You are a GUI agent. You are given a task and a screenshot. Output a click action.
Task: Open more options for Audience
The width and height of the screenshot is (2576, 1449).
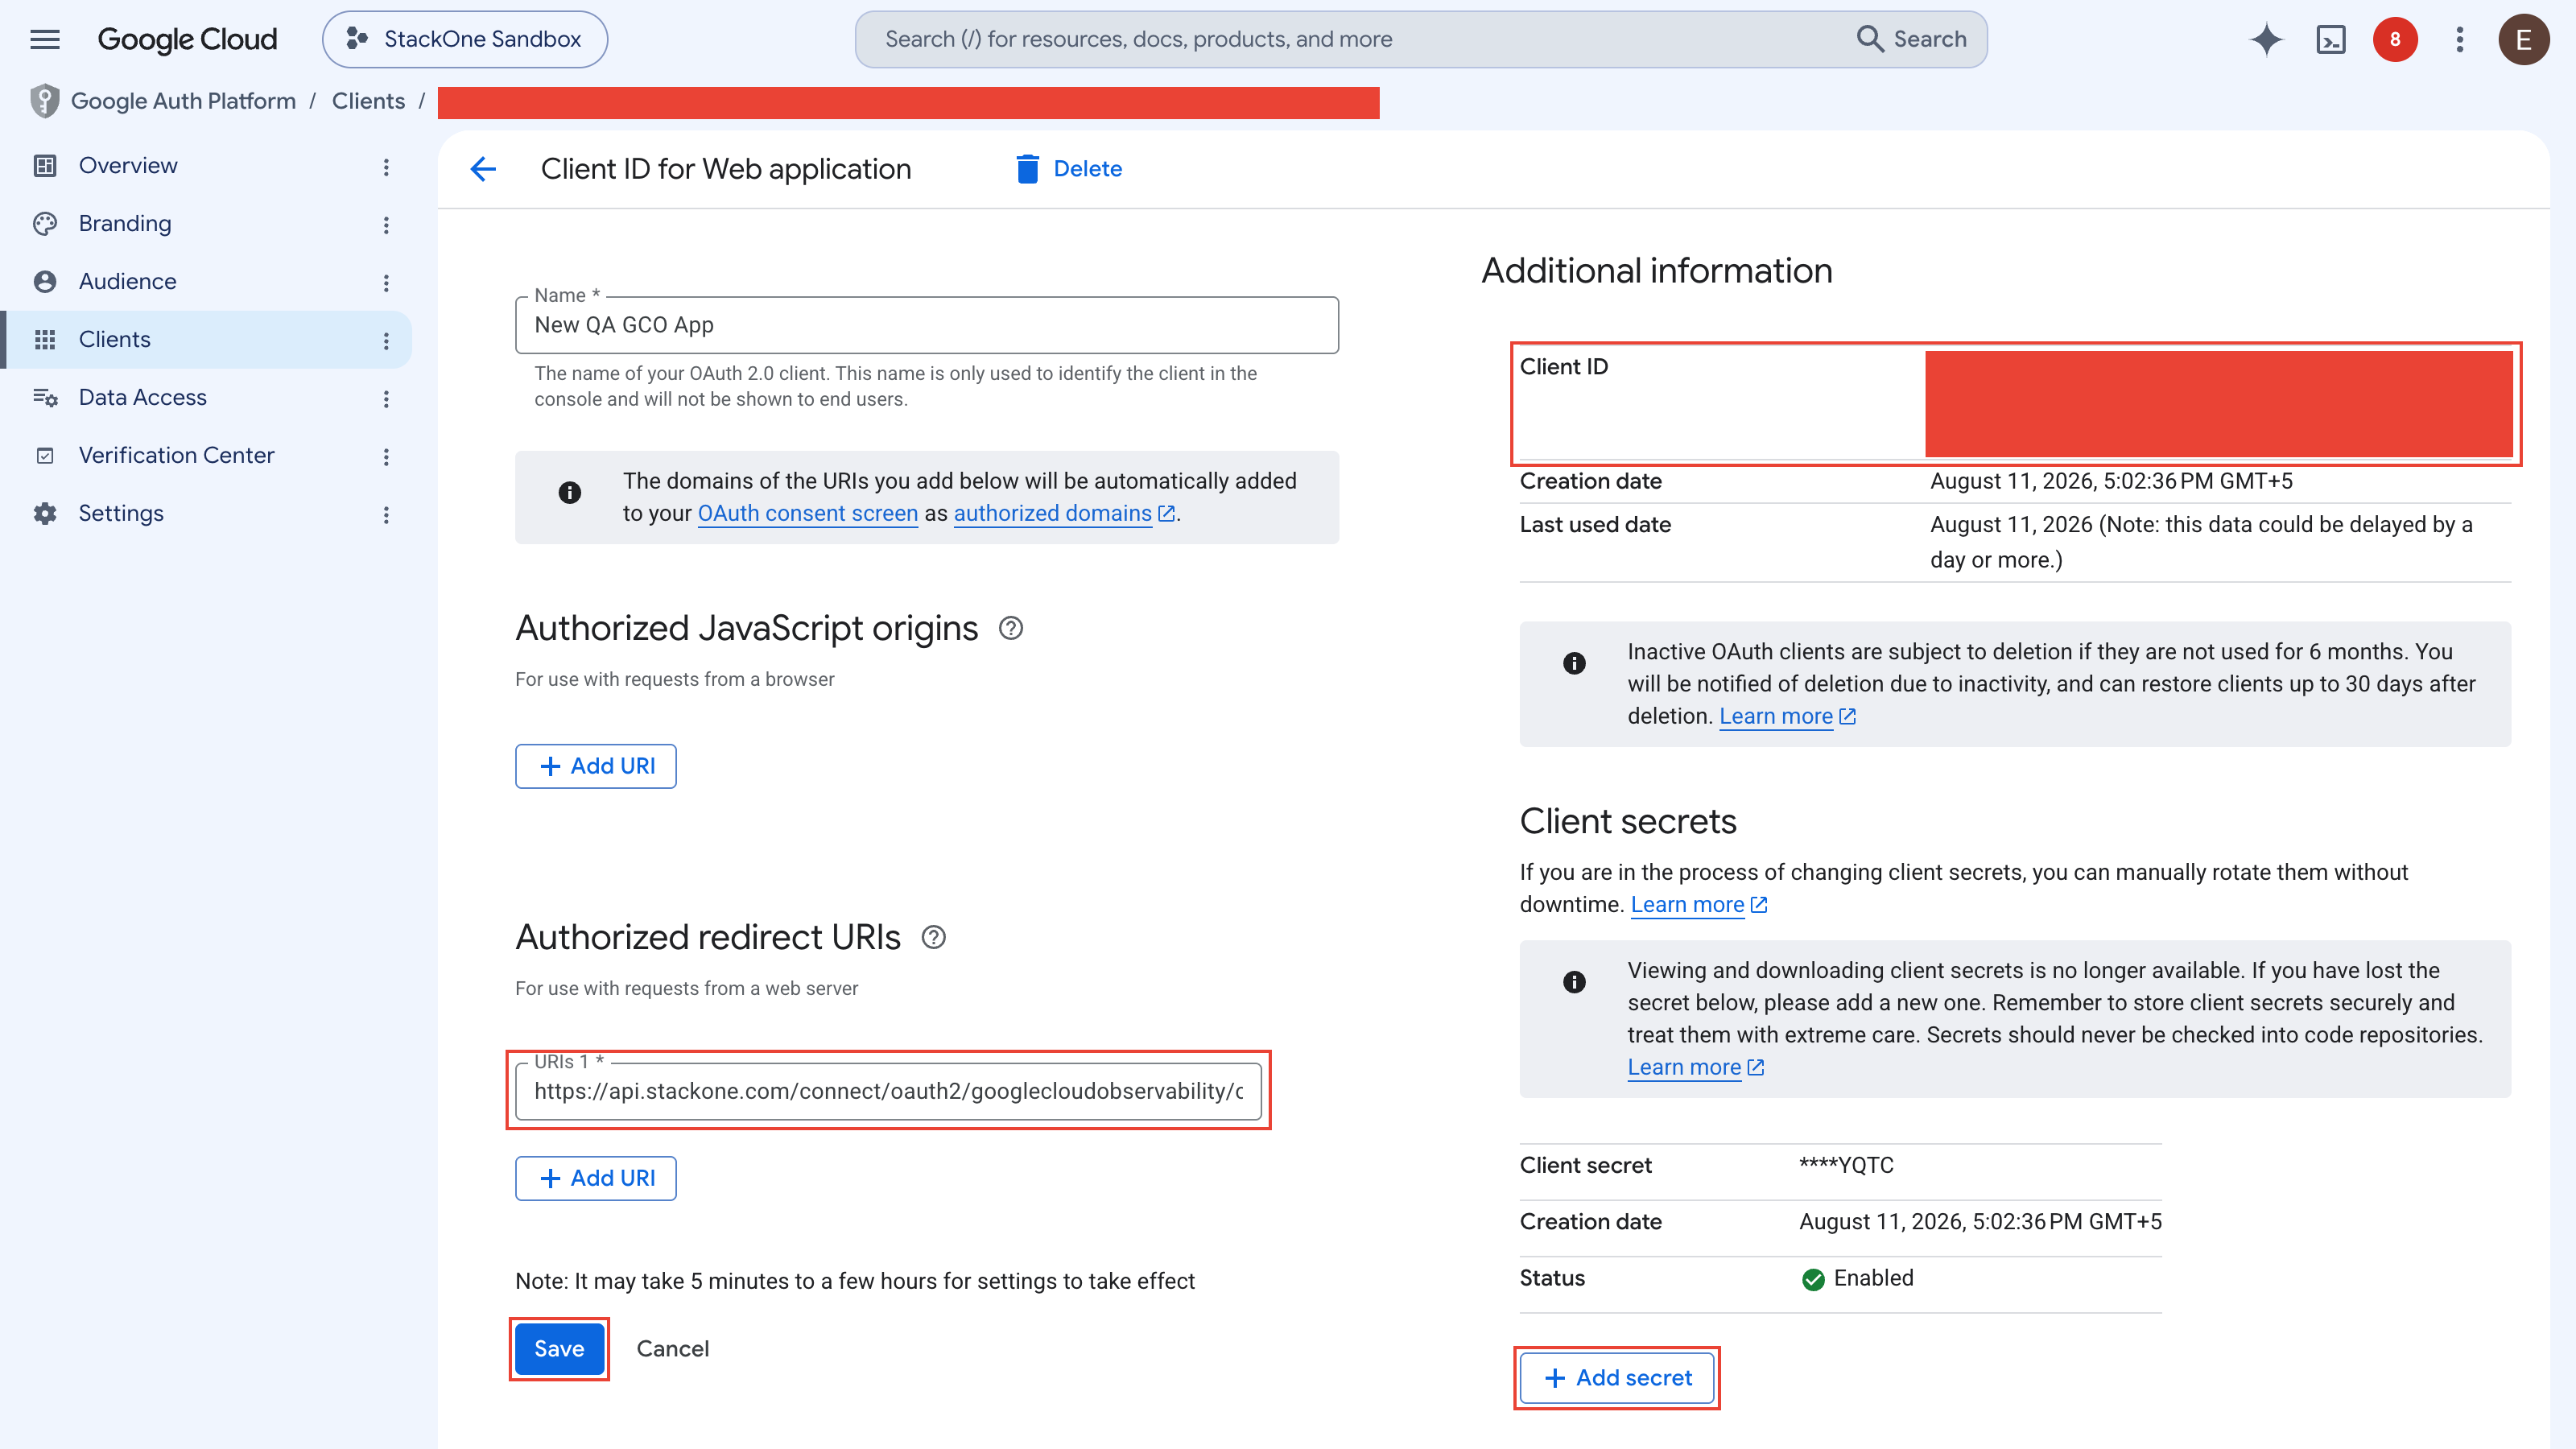[386, 283]
